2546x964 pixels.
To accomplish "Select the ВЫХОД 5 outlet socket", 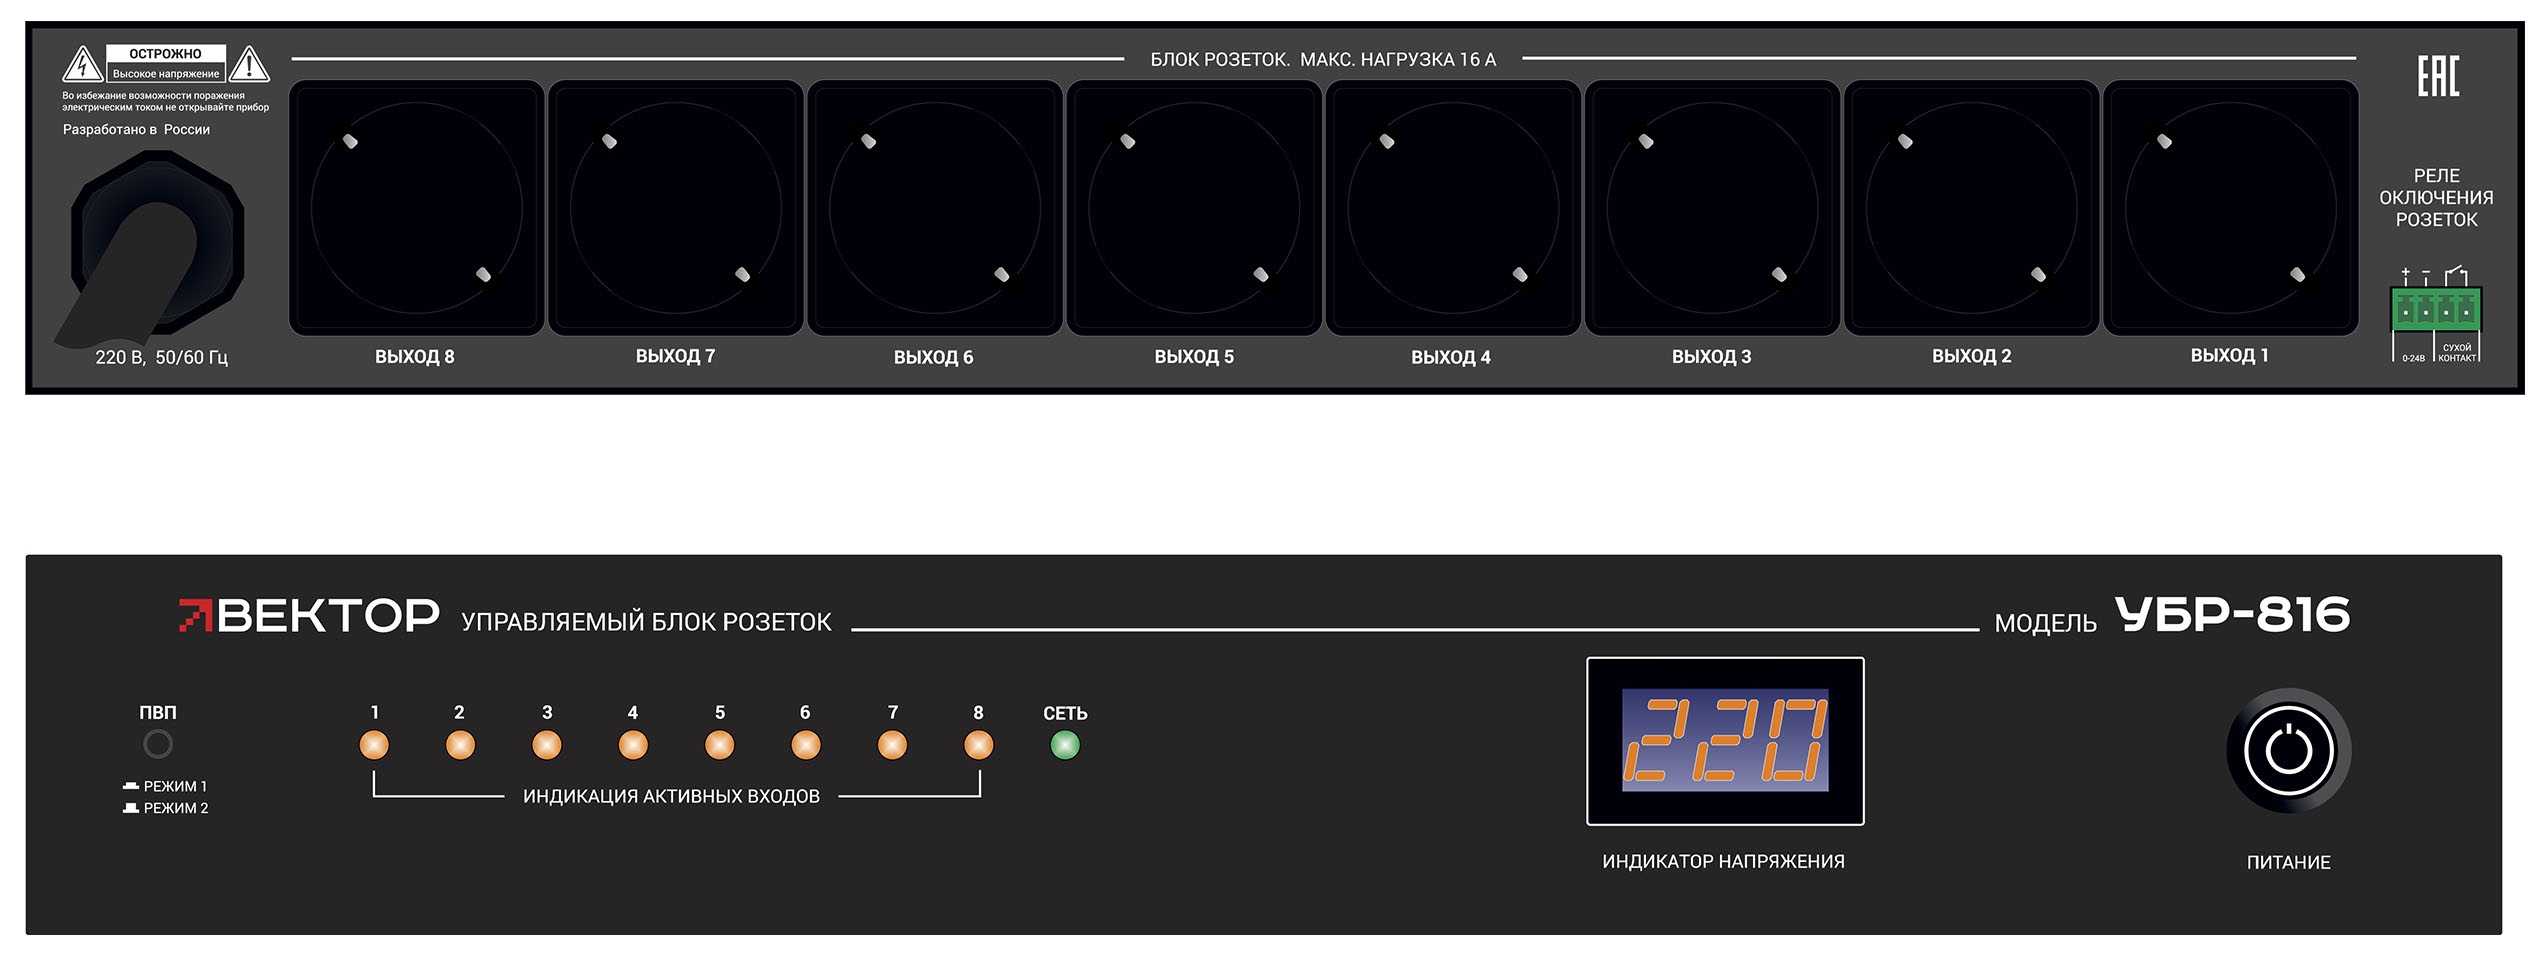I will [1194, 208].
